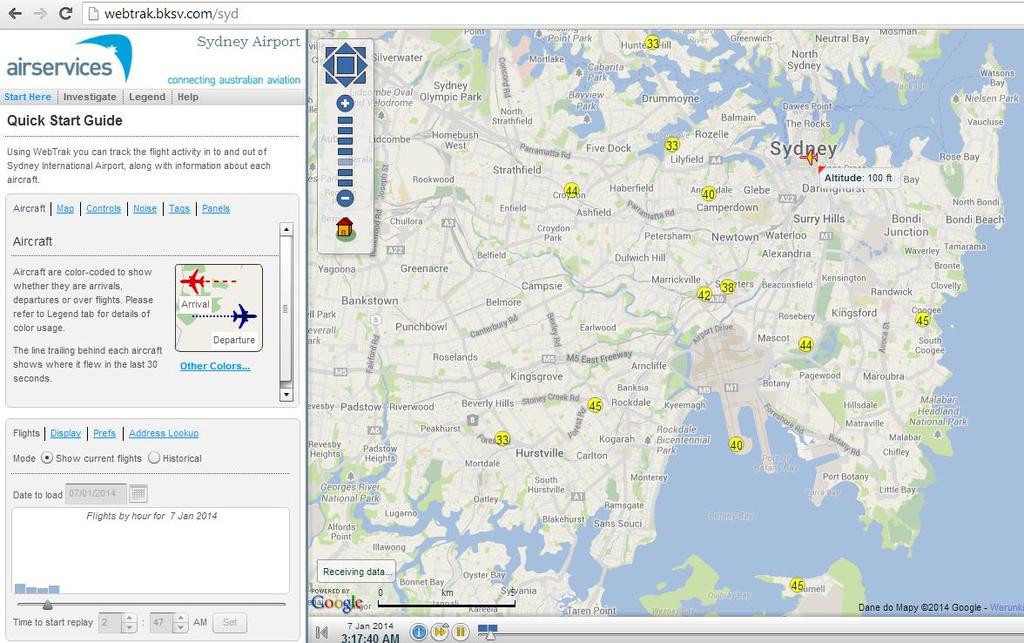Pause the flight replay
Viewport: 1024px width, 643px height.
460,632
